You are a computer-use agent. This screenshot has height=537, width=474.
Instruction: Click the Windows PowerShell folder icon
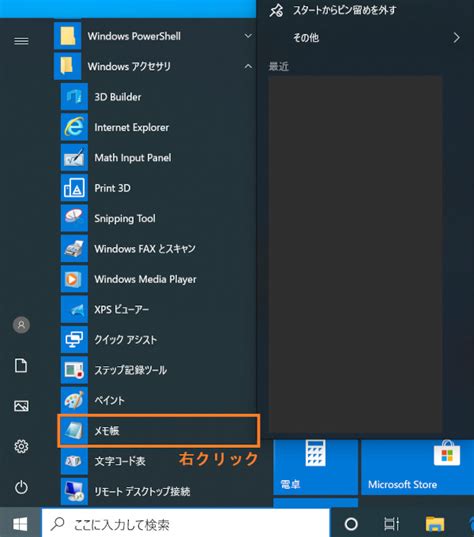click(x=67, y=36)
